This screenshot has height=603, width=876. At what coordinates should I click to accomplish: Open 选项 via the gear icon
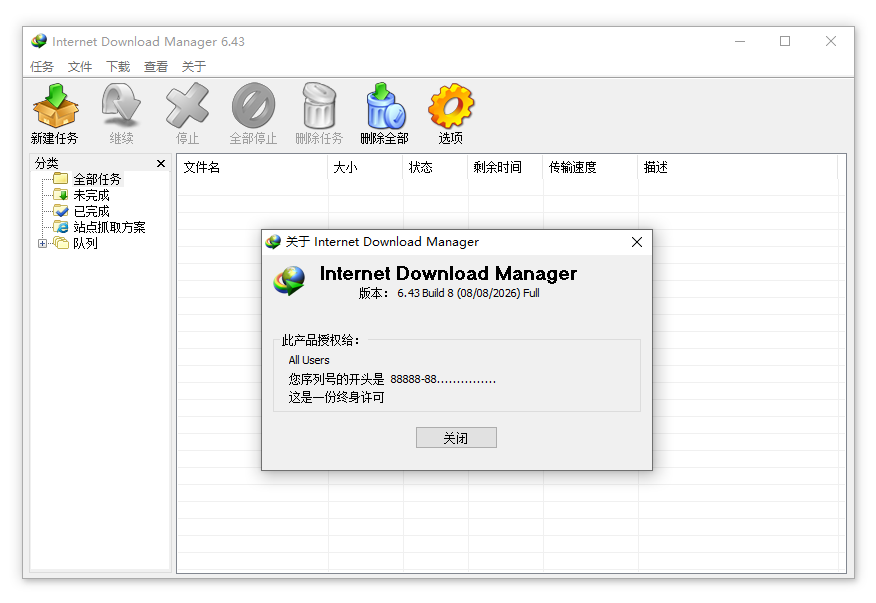tap(451, 106)
